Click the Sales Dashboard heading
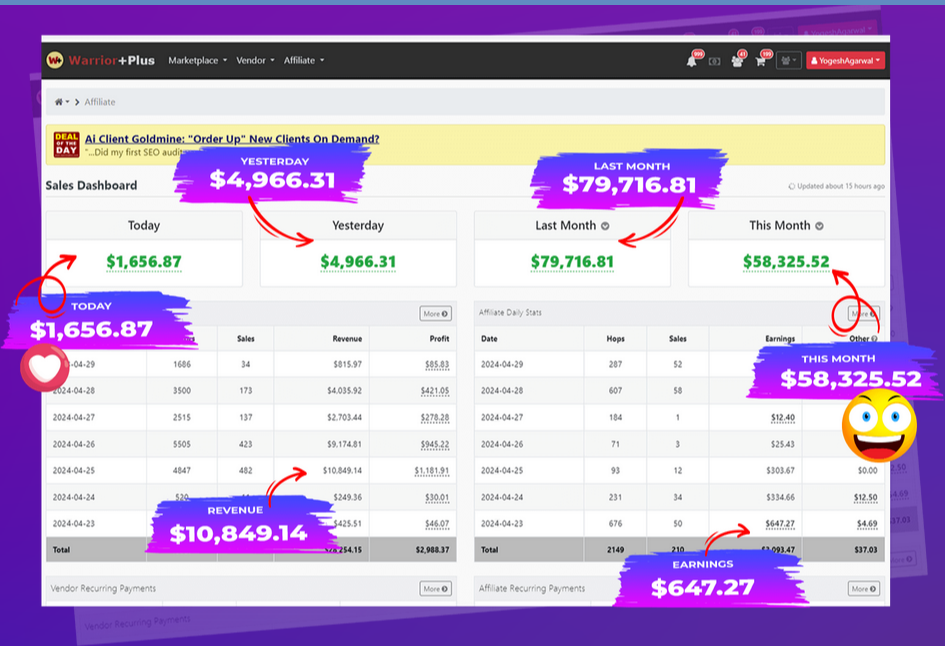The height and width of the screenshot is (646, 945). pos(92,186)
